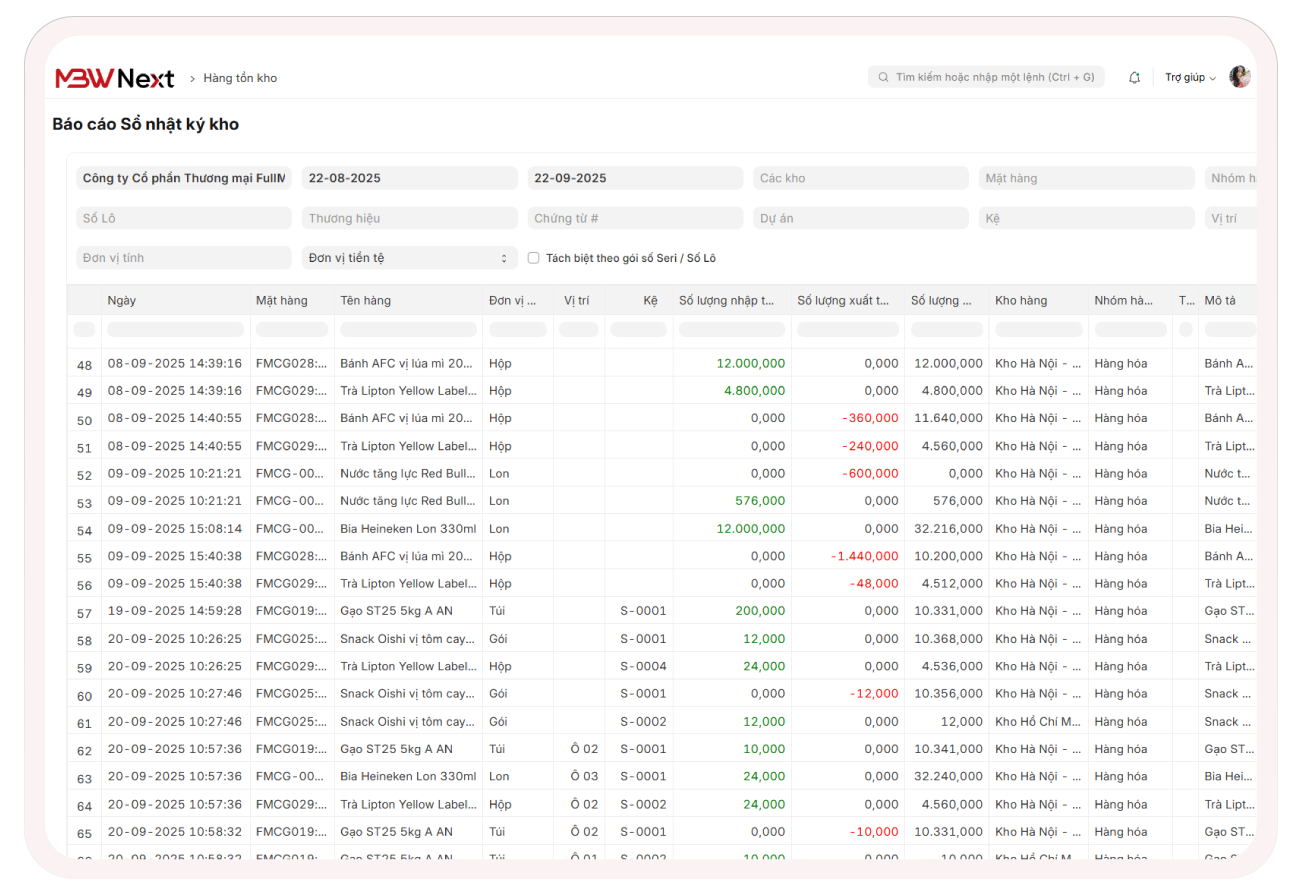Go to Hàng tồn kho breadcrumb

(x=240, y=78)
